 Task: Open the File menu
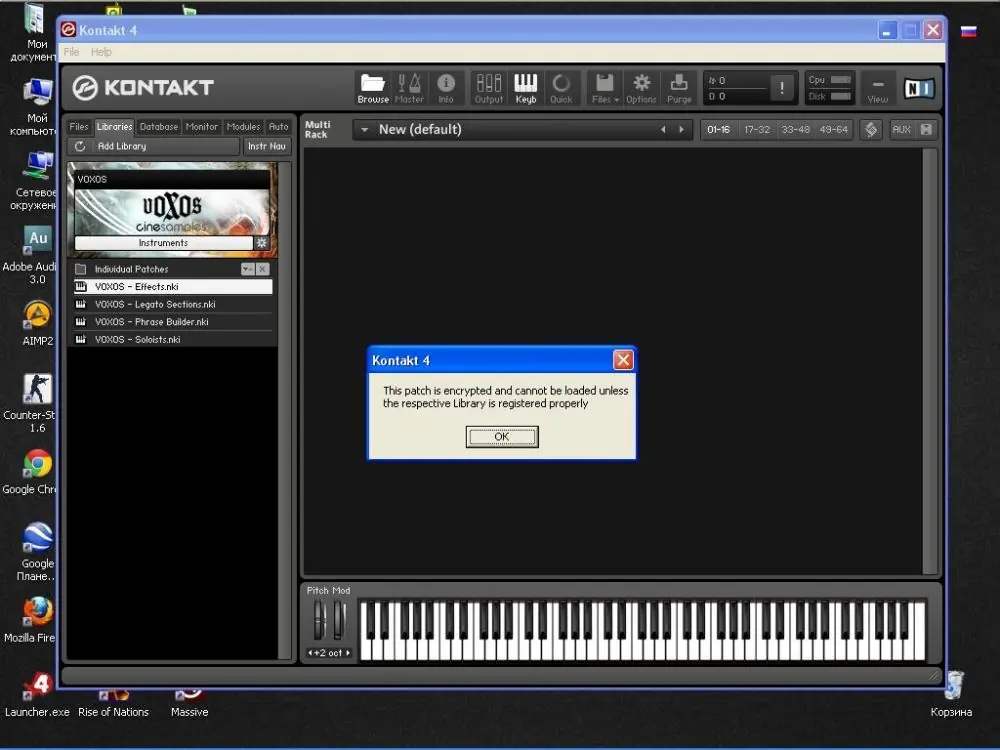[x=71, y=52]
